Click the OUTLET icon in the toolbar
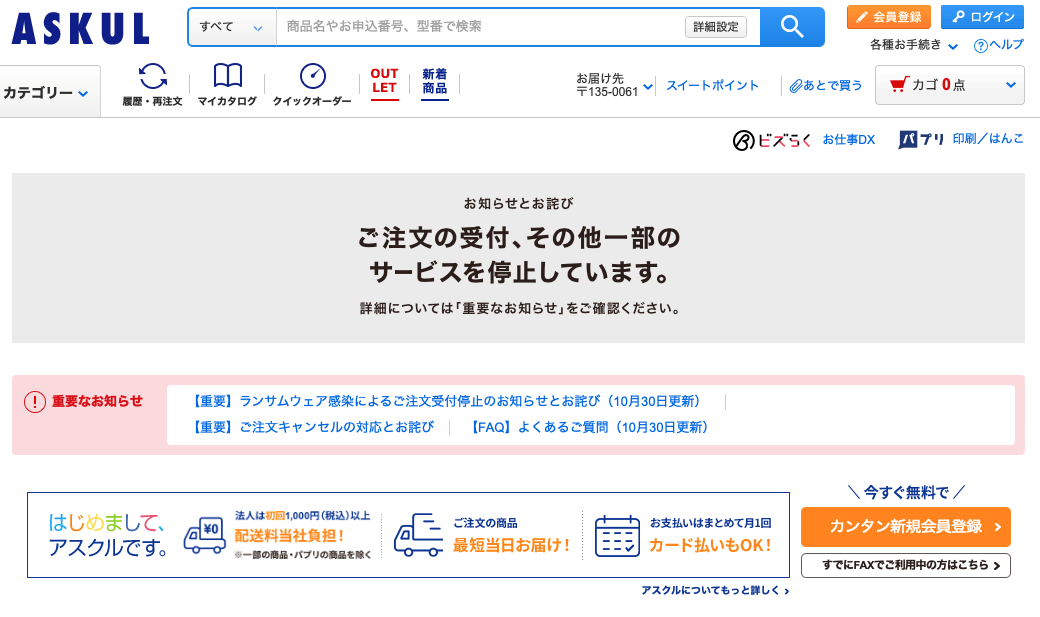 pyautogui.click(x=384, y=82)
